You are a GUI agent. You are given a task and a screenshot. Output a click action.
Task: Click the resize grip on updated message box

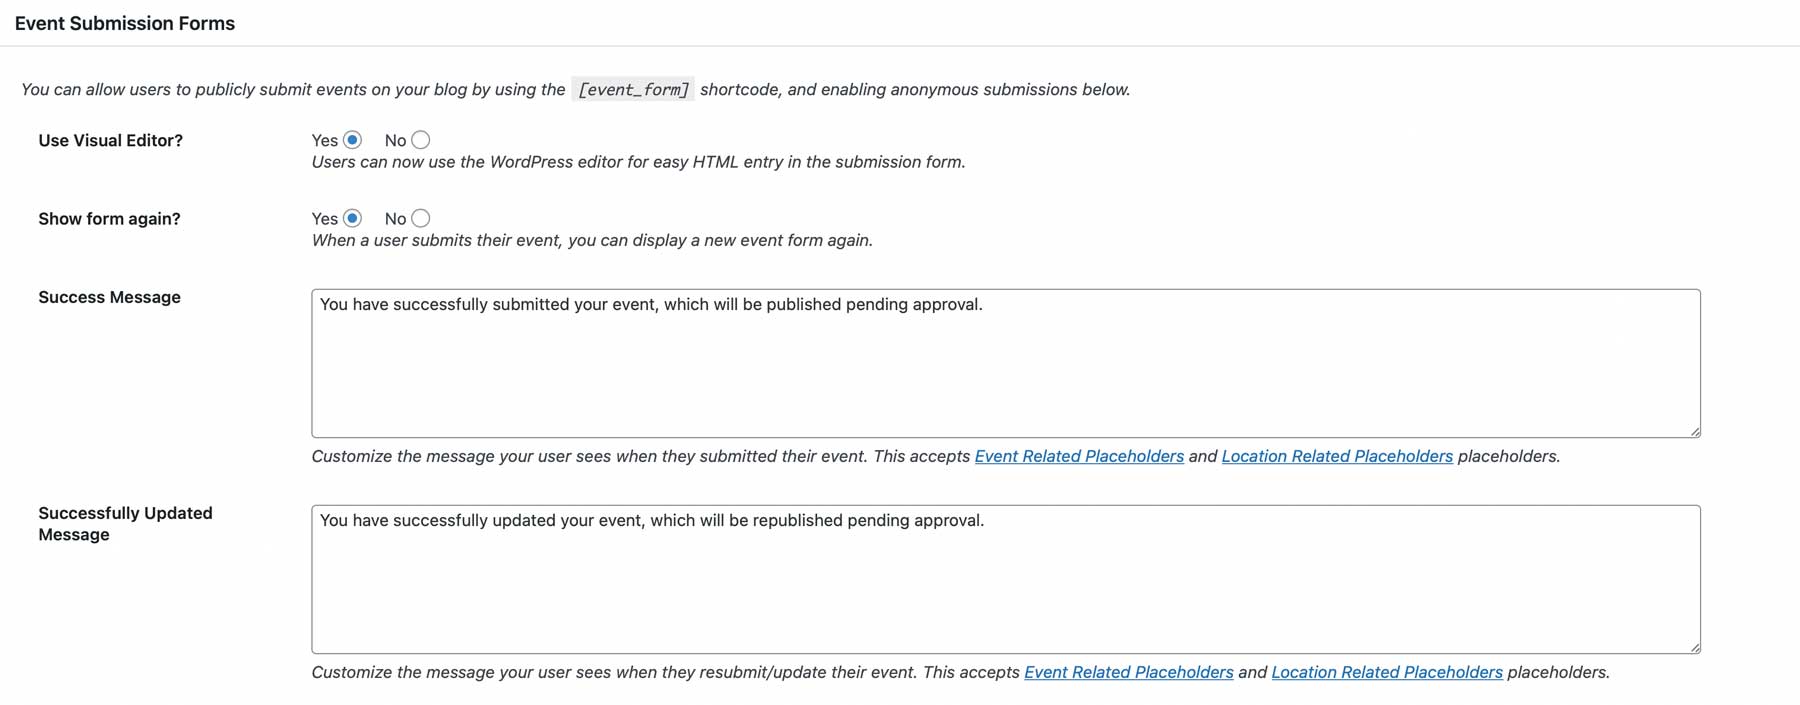click(x=1693, y=646)
